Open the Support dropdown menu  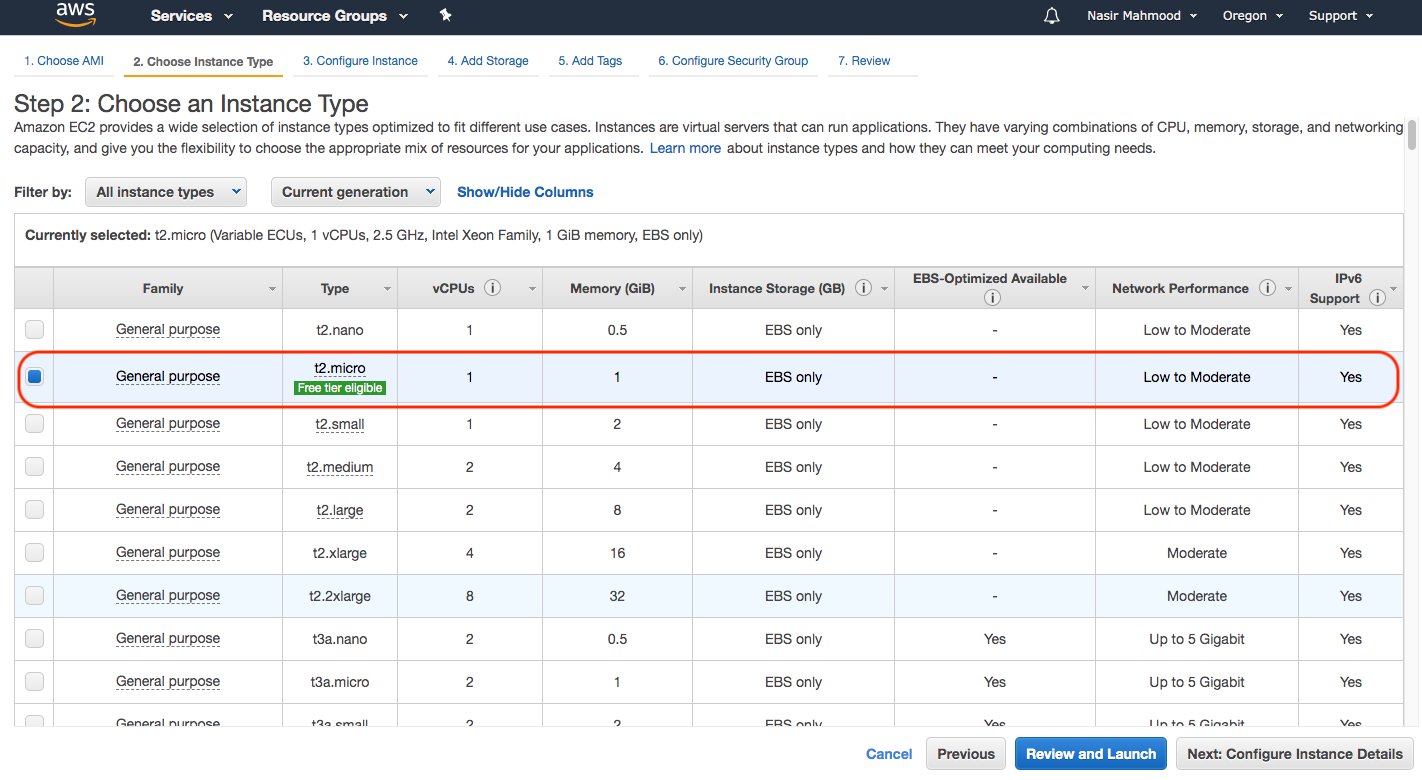point(1341,16)
